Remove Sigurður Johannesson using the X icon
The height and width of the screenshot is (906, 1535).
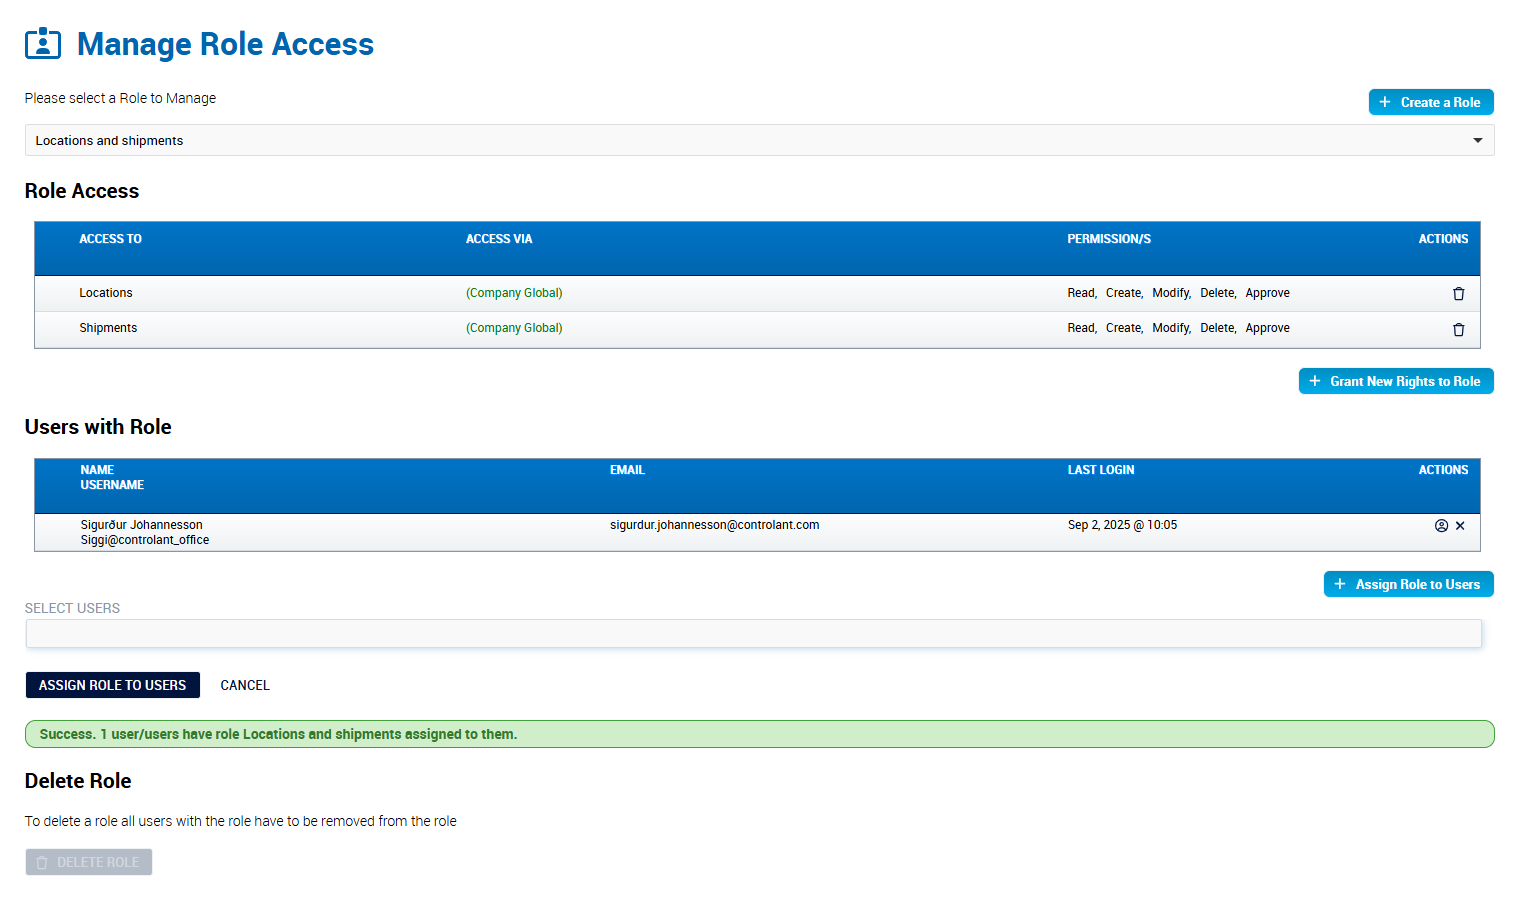pos(1460,525)
